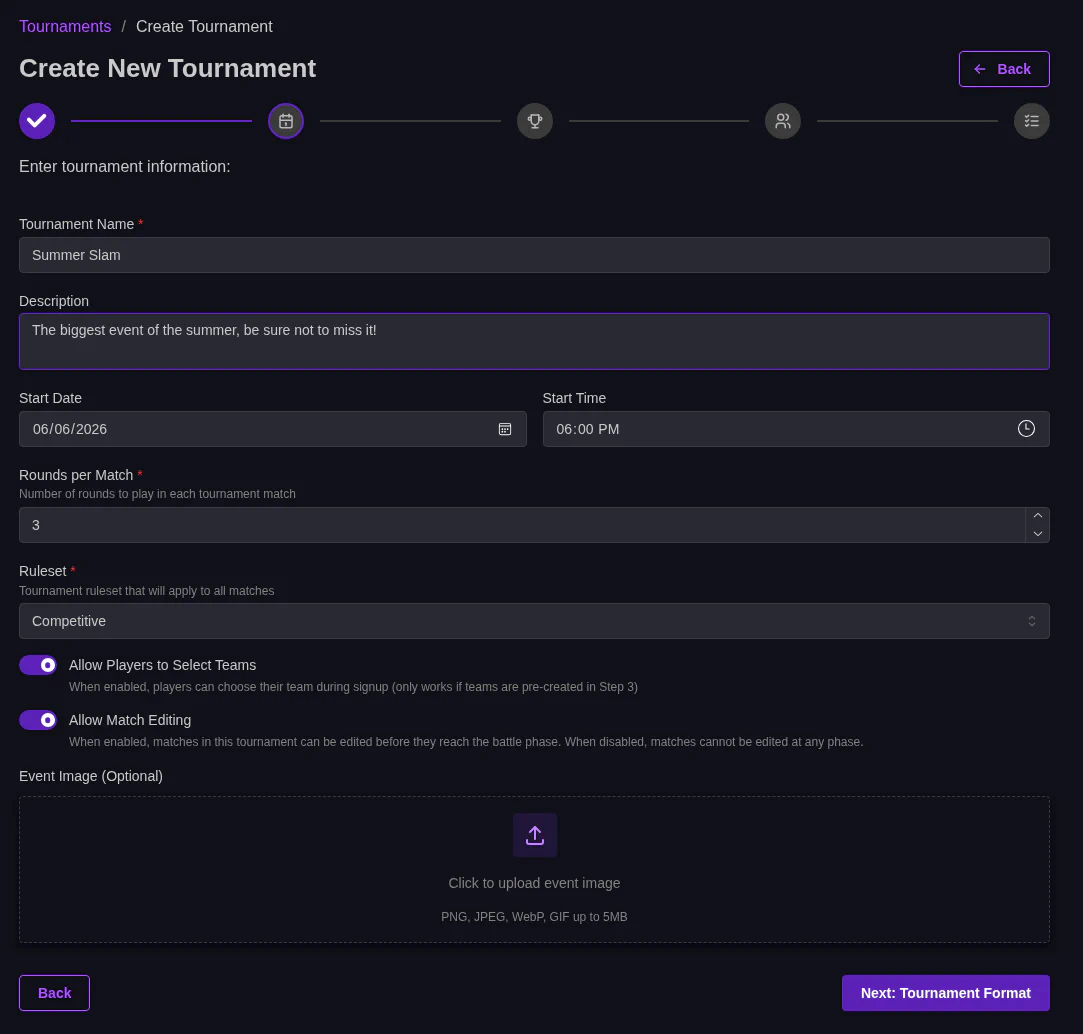Click Next: Tournament Format button
The image size is (1083, 1034).
pos(945,993)
